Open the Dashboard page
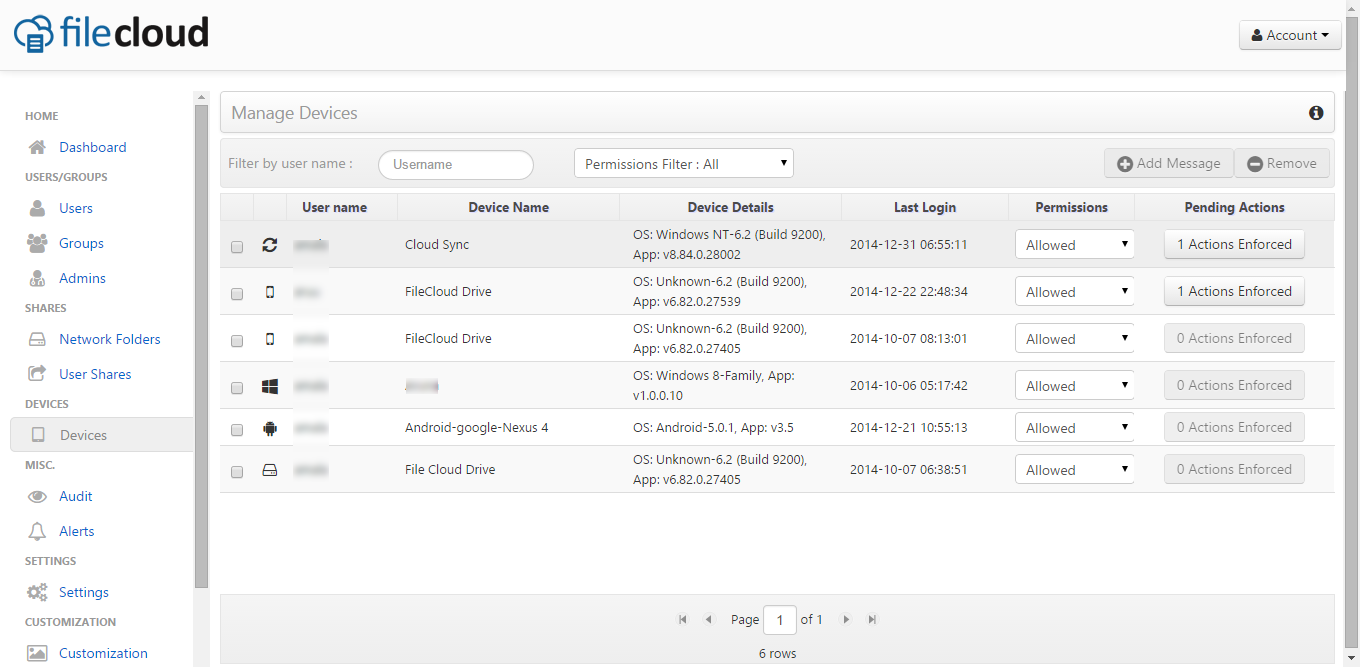 (x=92, y=147)
